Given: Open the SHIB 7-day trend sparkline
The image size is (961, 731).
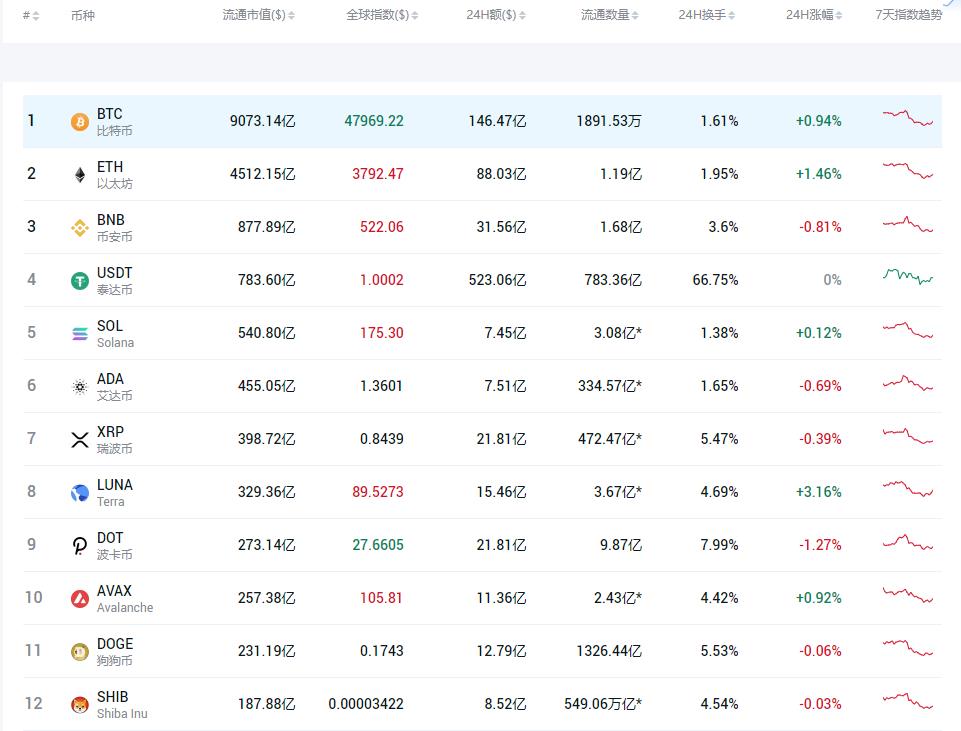Looking at the screenshot, I should click(x=908, y=701).
